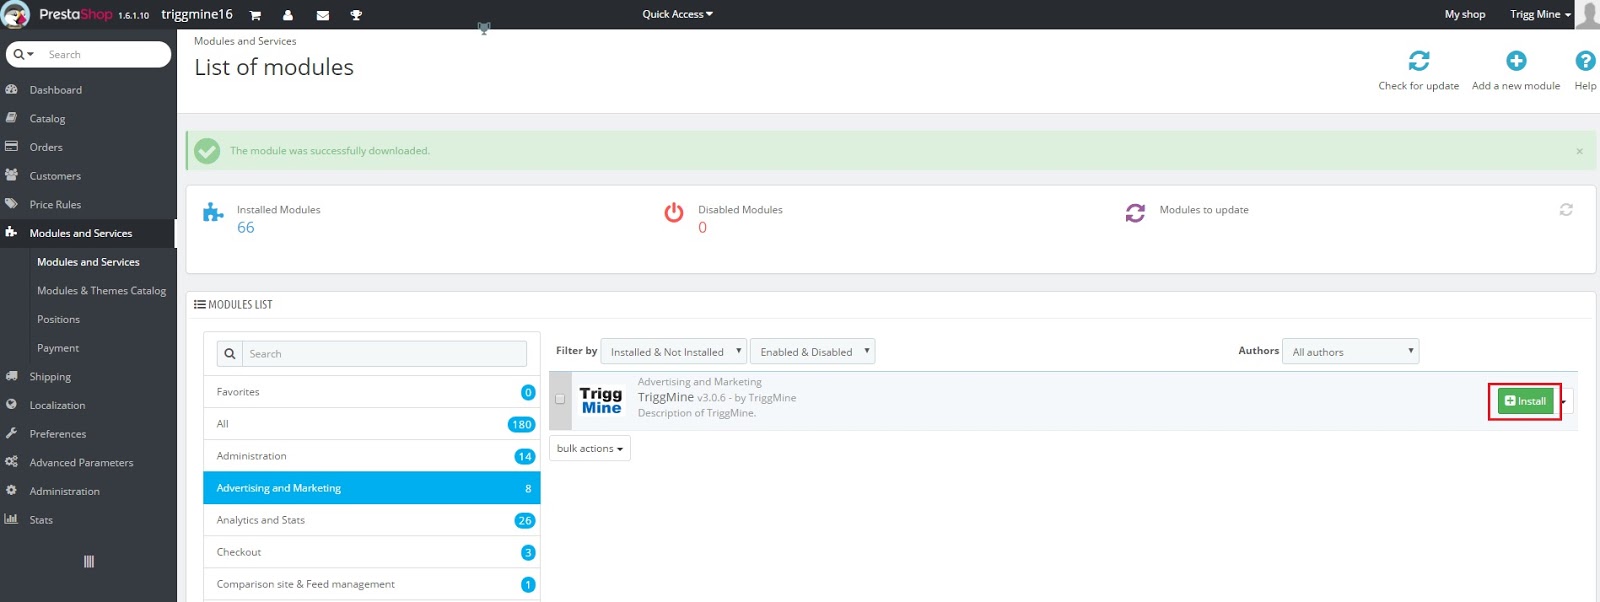Click the Disabled Modules count 0
Viewport: 1600px width, 602px height.
(x=702, y=228)
